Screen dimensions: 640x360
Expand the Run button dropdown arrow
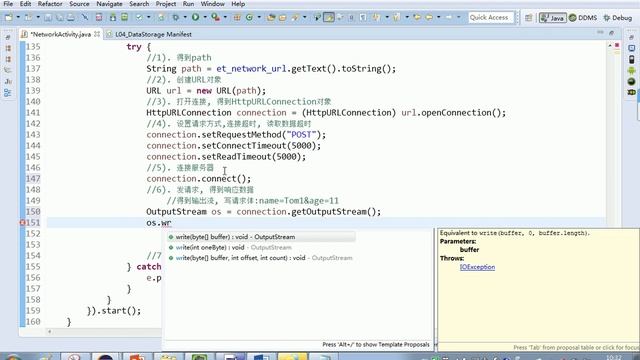pyautogui.click(x=205, y=18)
